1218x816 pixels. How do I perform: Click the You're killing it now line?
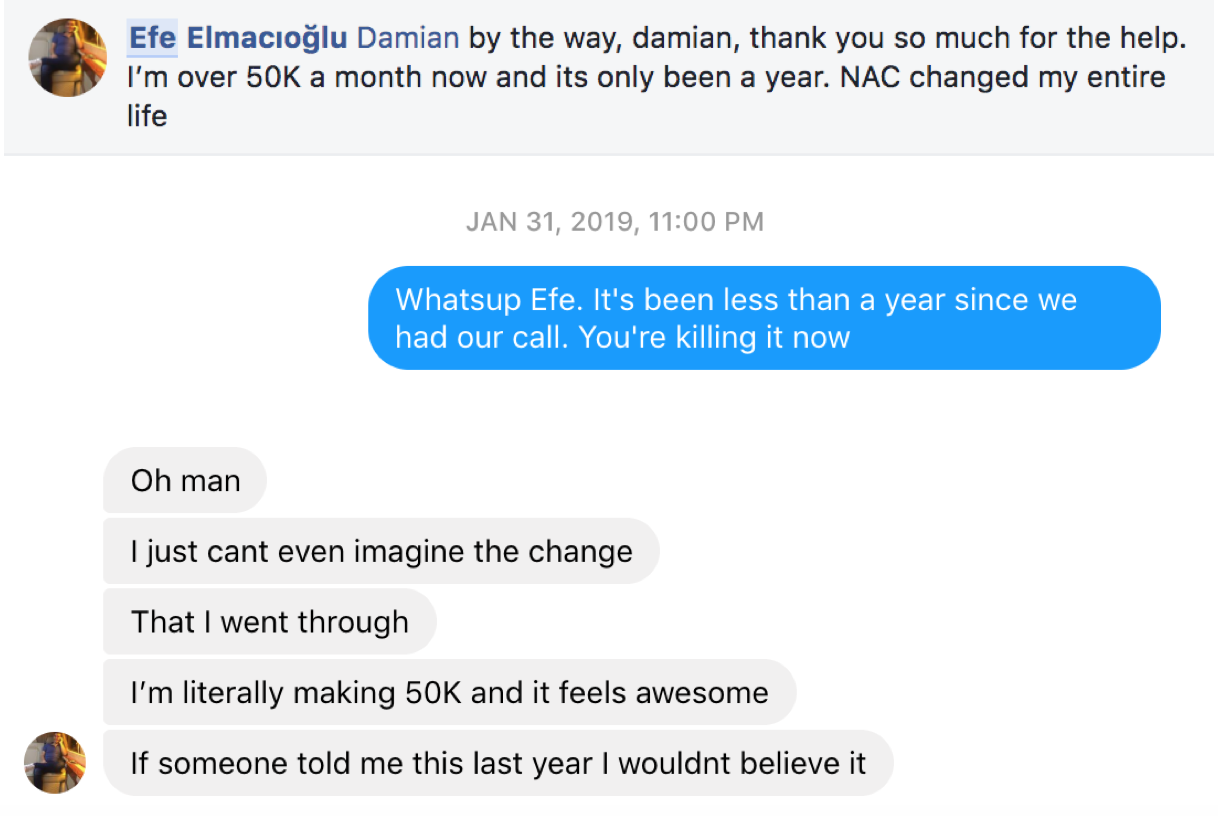click(x=714, y=337)
